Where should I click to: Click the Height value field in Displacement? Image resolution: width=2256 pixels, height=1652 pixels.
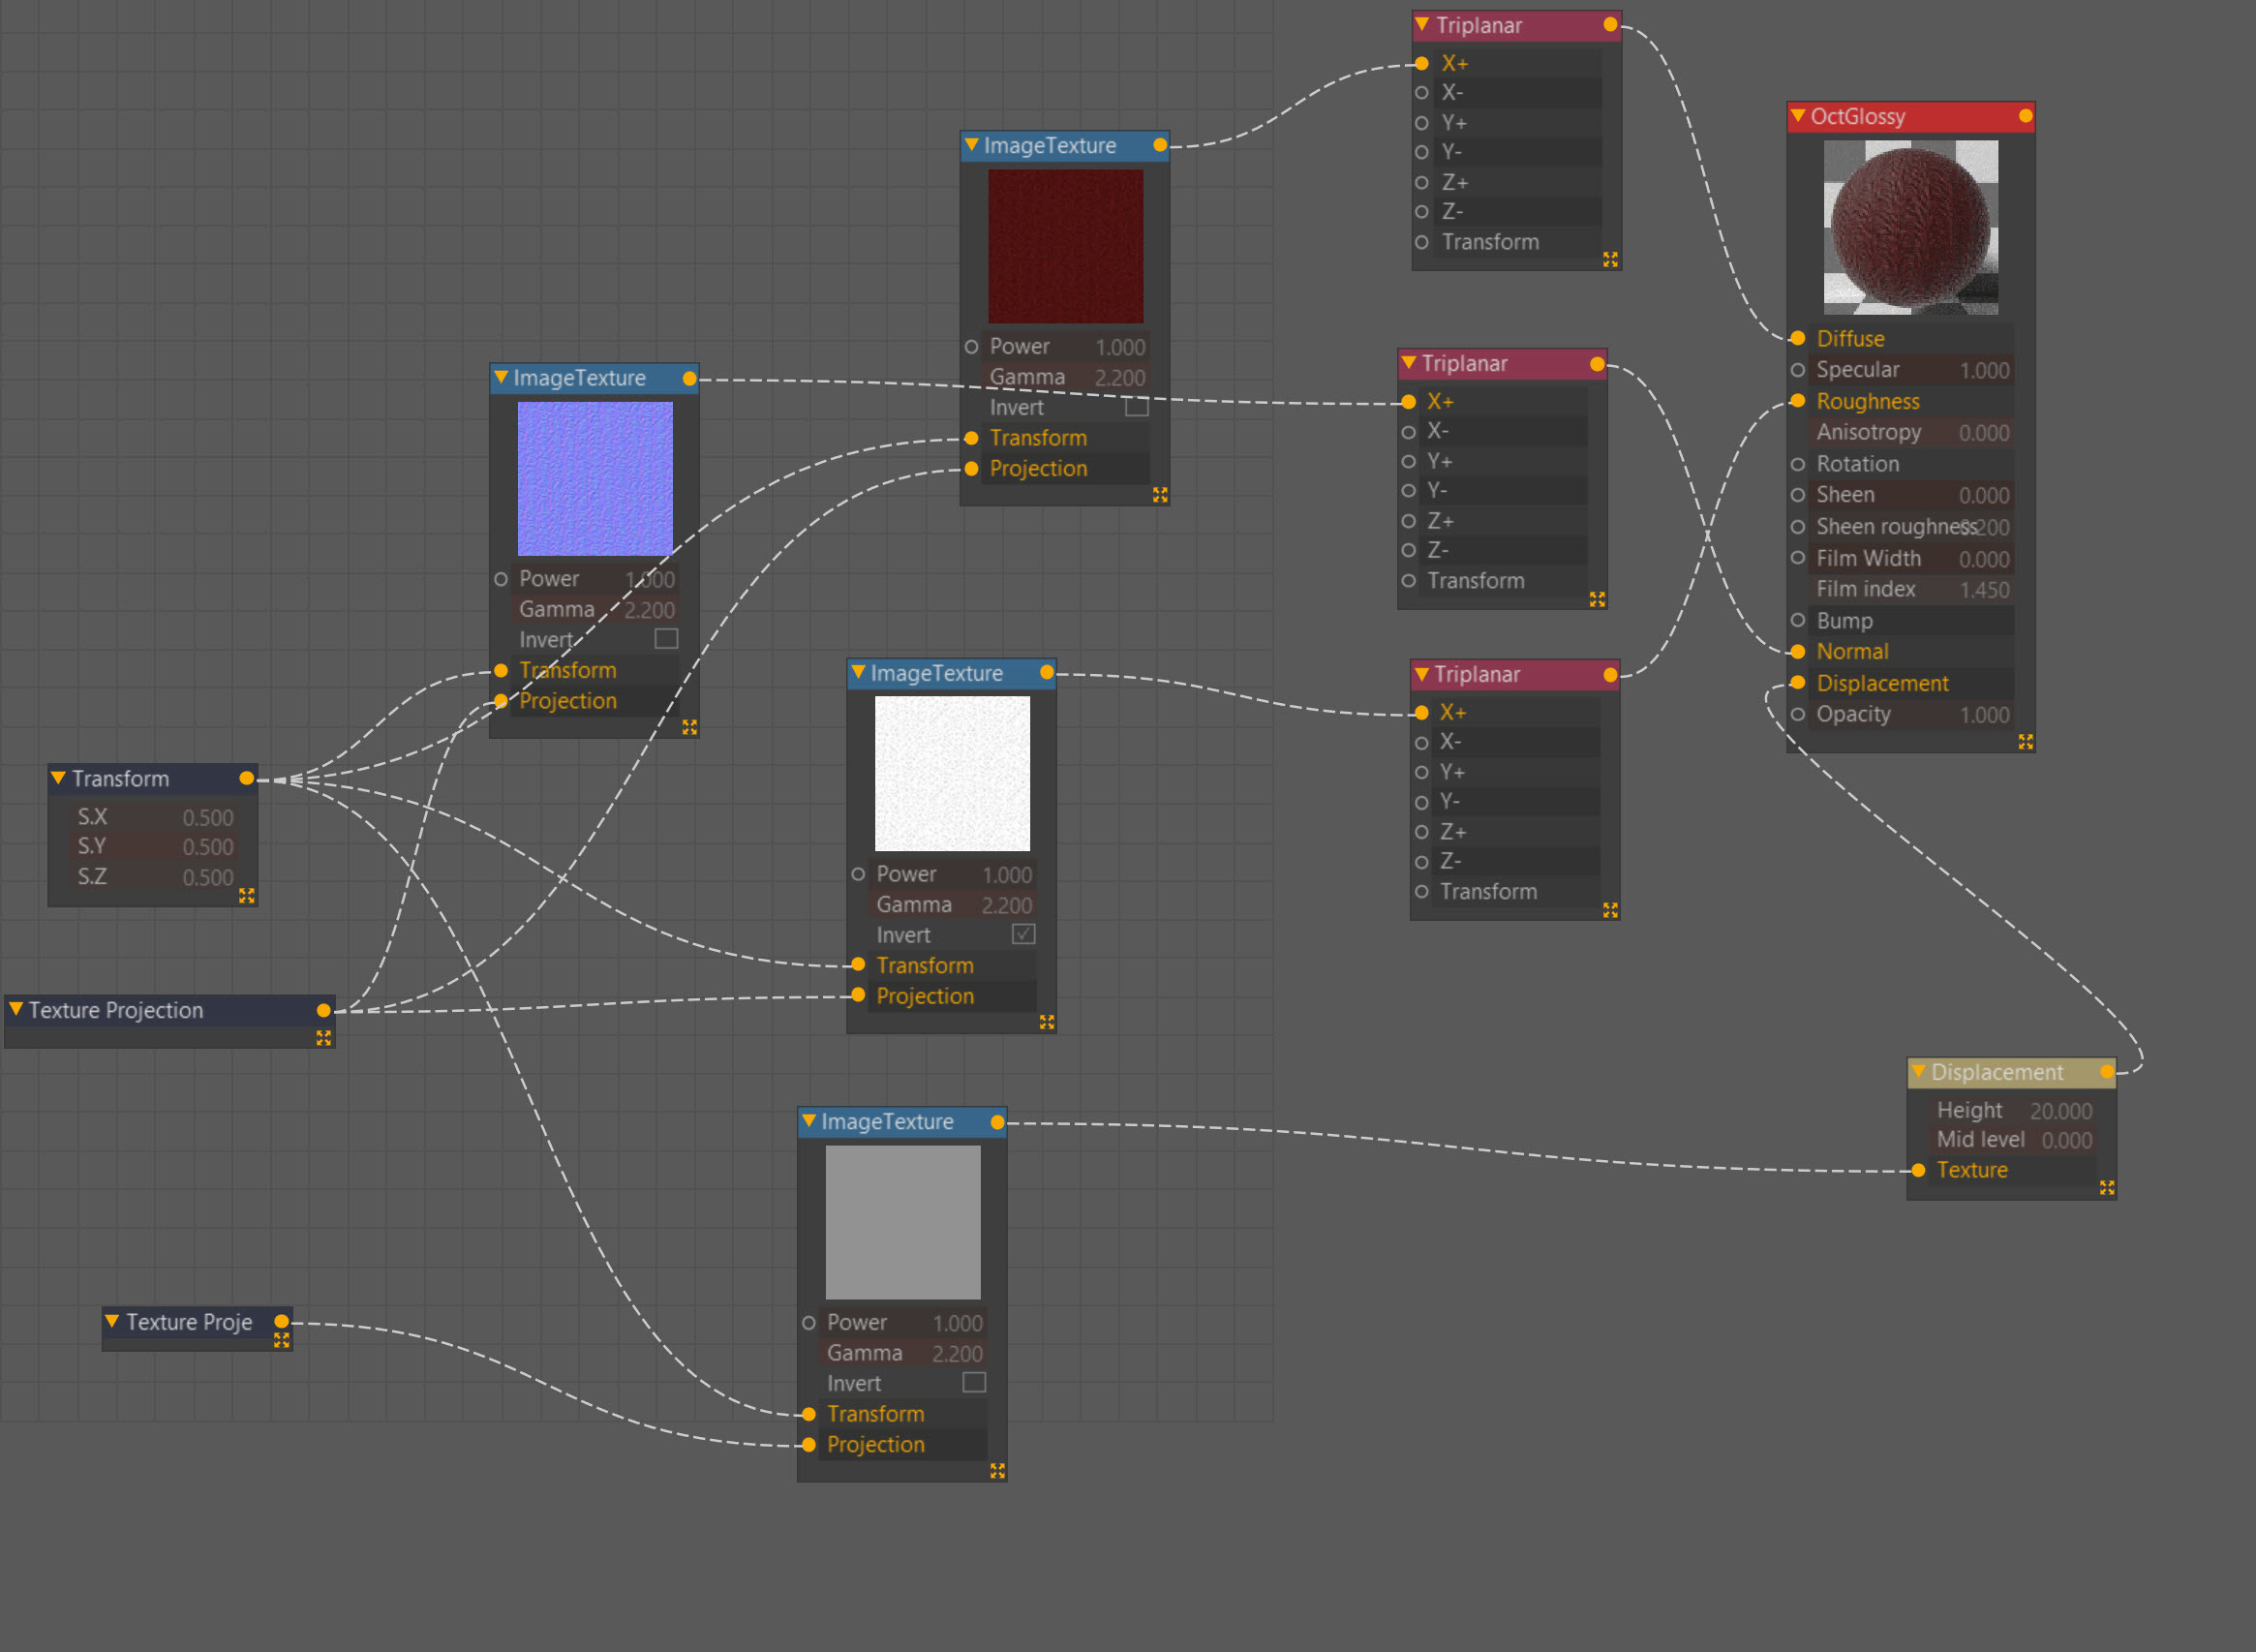pyautogui.click(x=2059, y=1111)
